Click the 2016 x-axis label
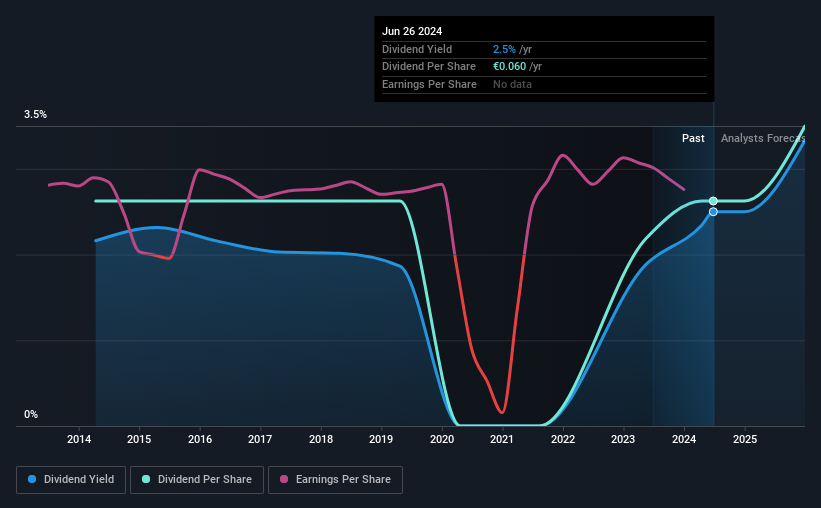 [200, 439]
